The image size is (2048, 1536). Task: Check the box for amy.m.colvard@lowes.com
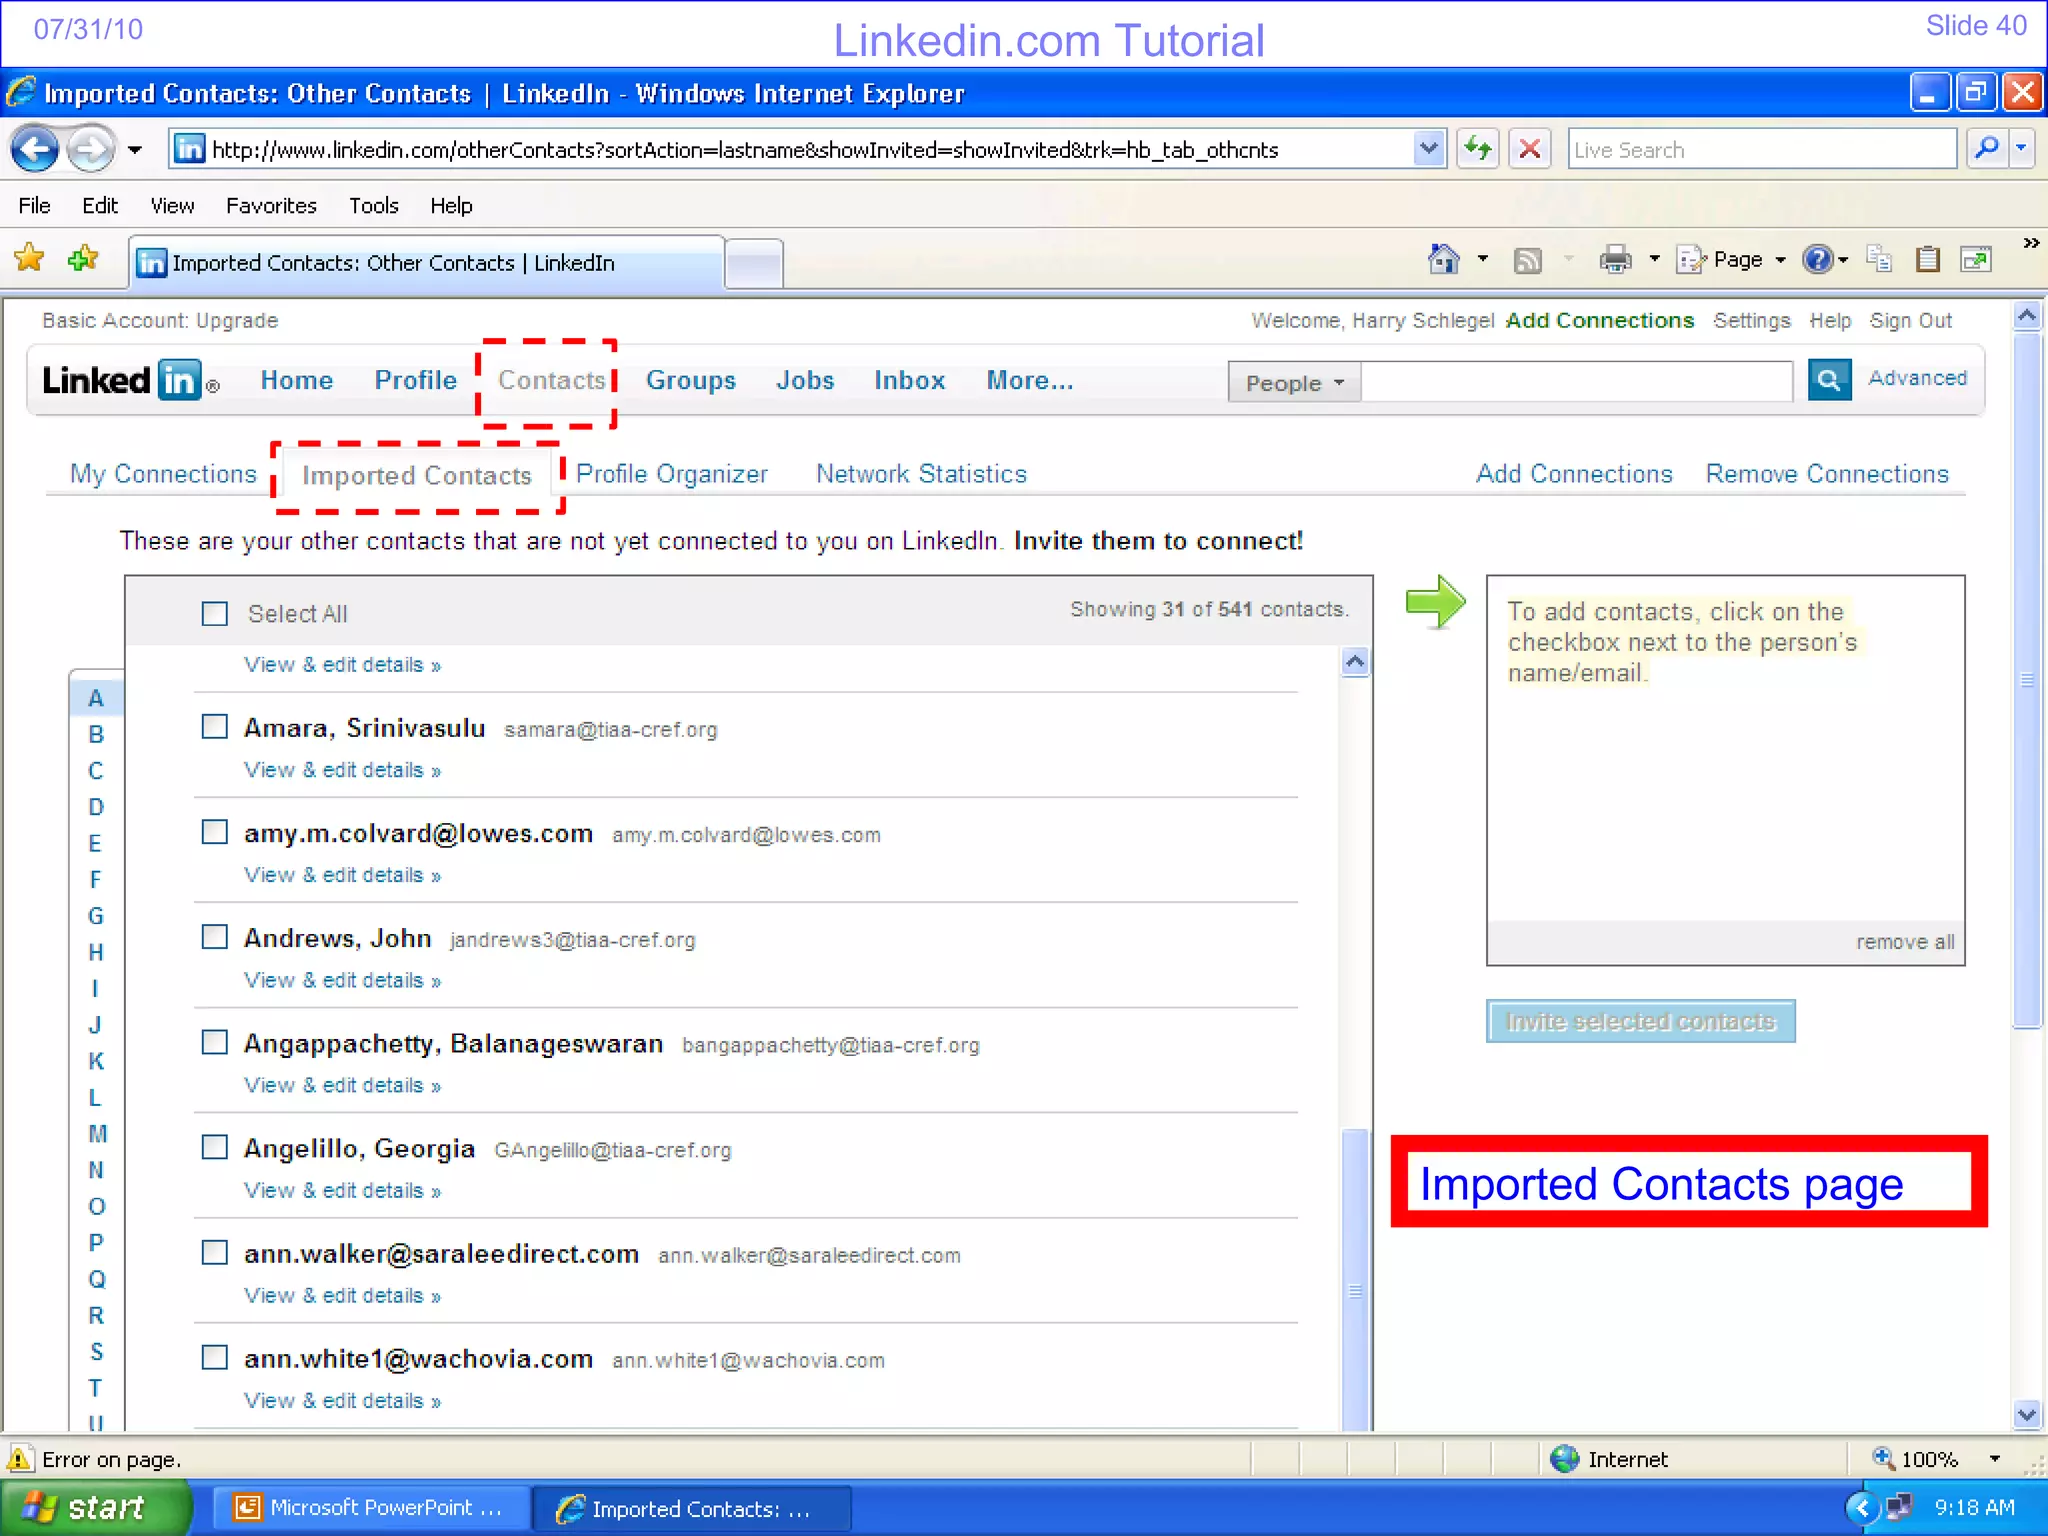[215, 831]
